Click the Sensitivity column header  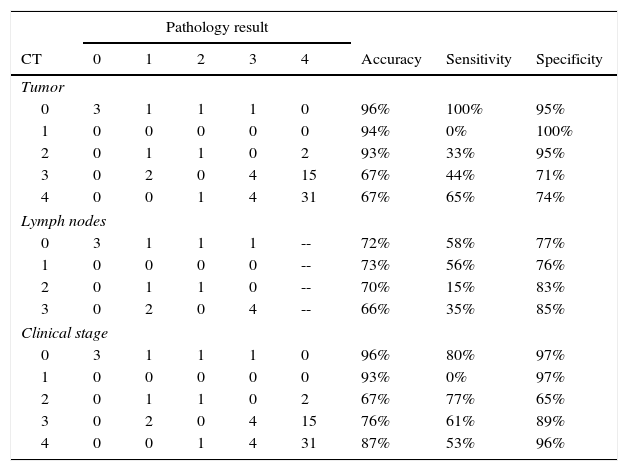point(478,60)
